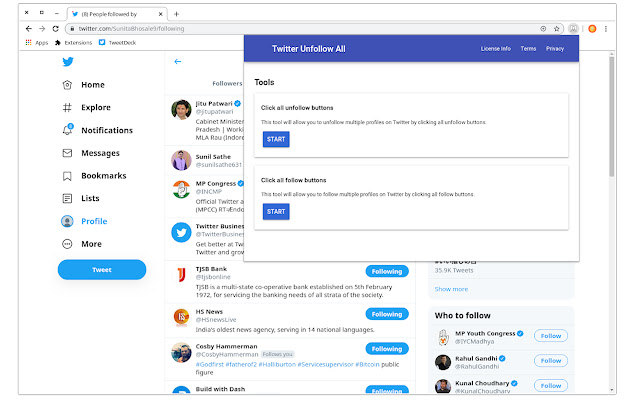Click the Twitter Unfollow All extension icon

[573, 29]
